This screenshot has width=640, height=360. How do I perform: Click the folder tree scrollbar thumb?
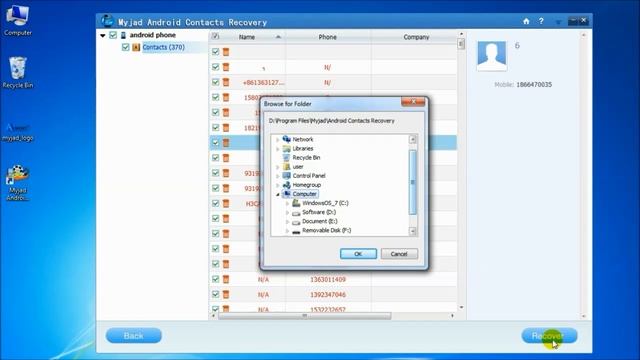coord(413,182)
